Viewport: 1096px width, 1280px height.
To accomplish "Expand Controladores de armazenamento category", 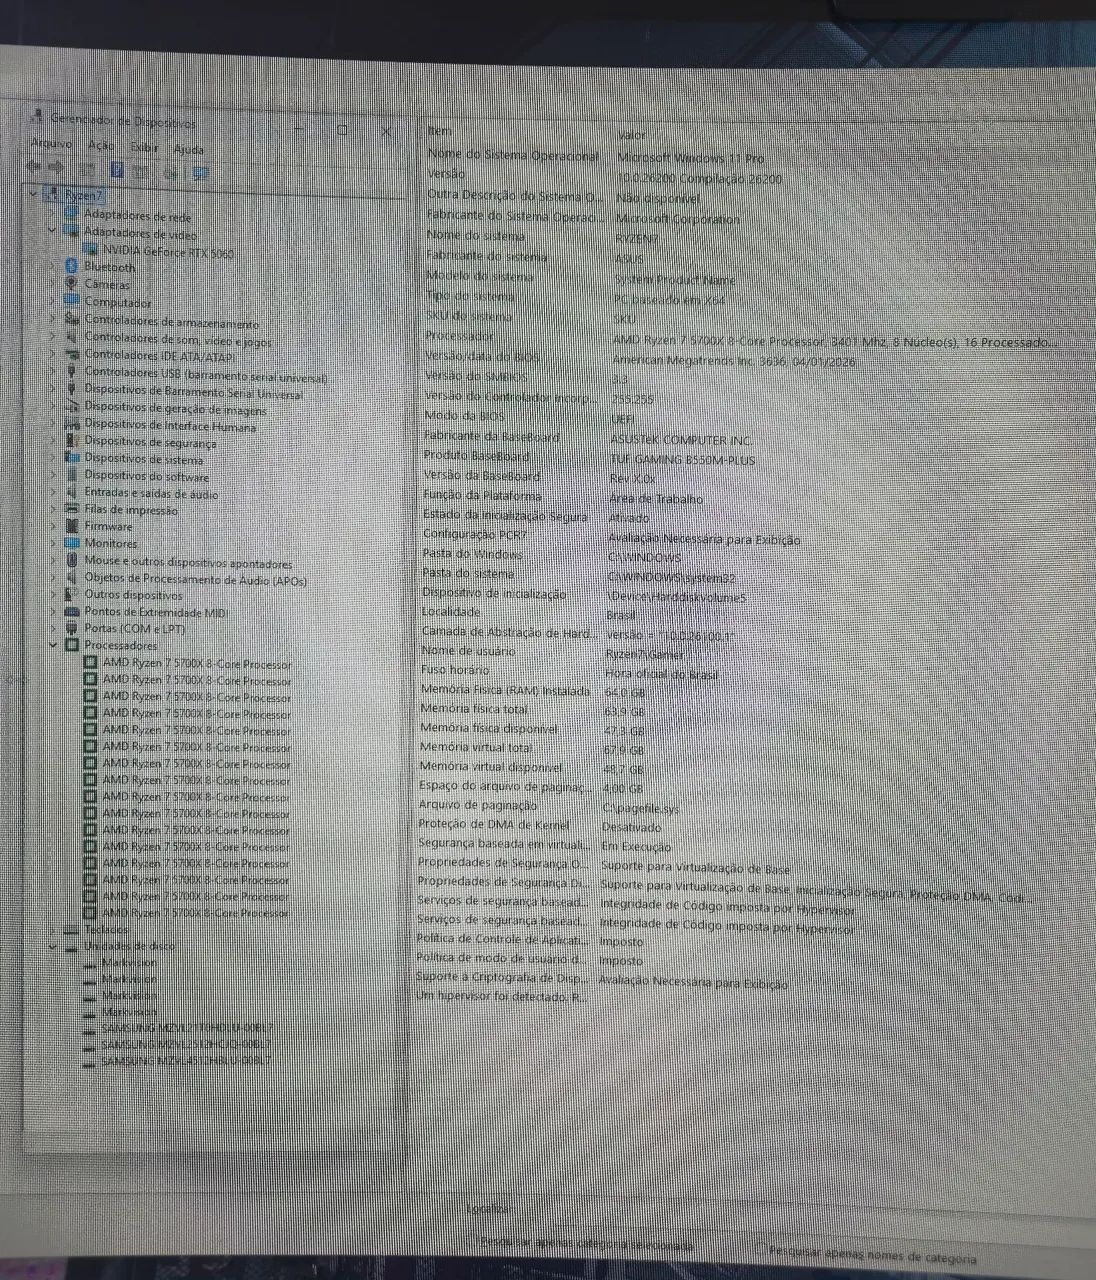I will (x=53, y=318).
